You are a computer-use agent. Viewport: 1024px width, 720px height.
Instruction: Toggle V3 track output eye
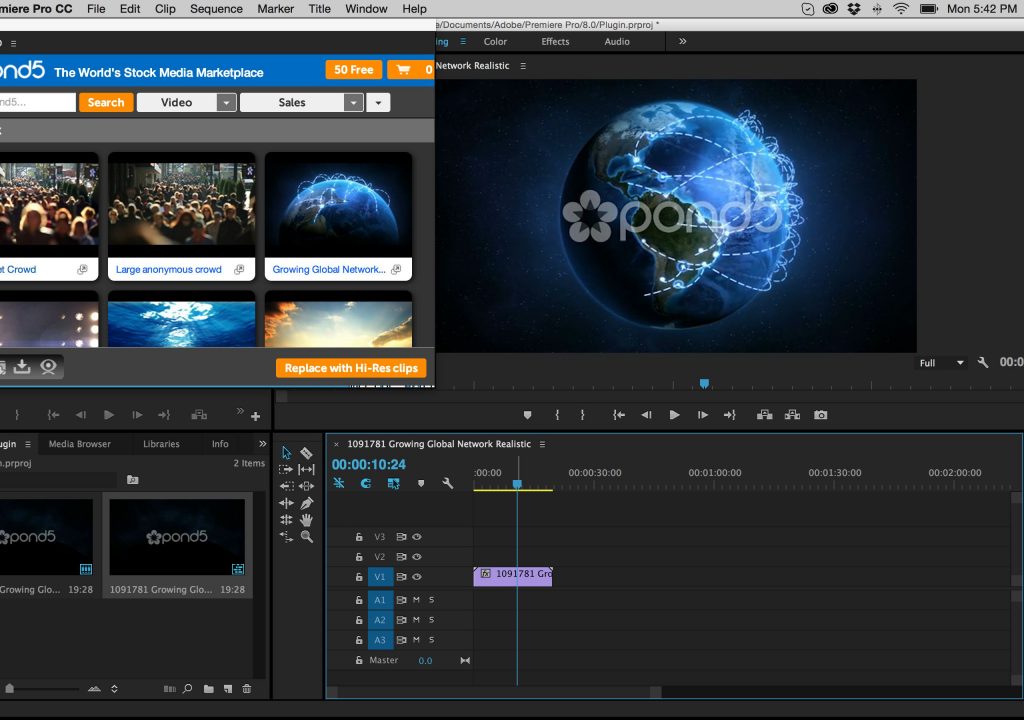coord(417,536)
